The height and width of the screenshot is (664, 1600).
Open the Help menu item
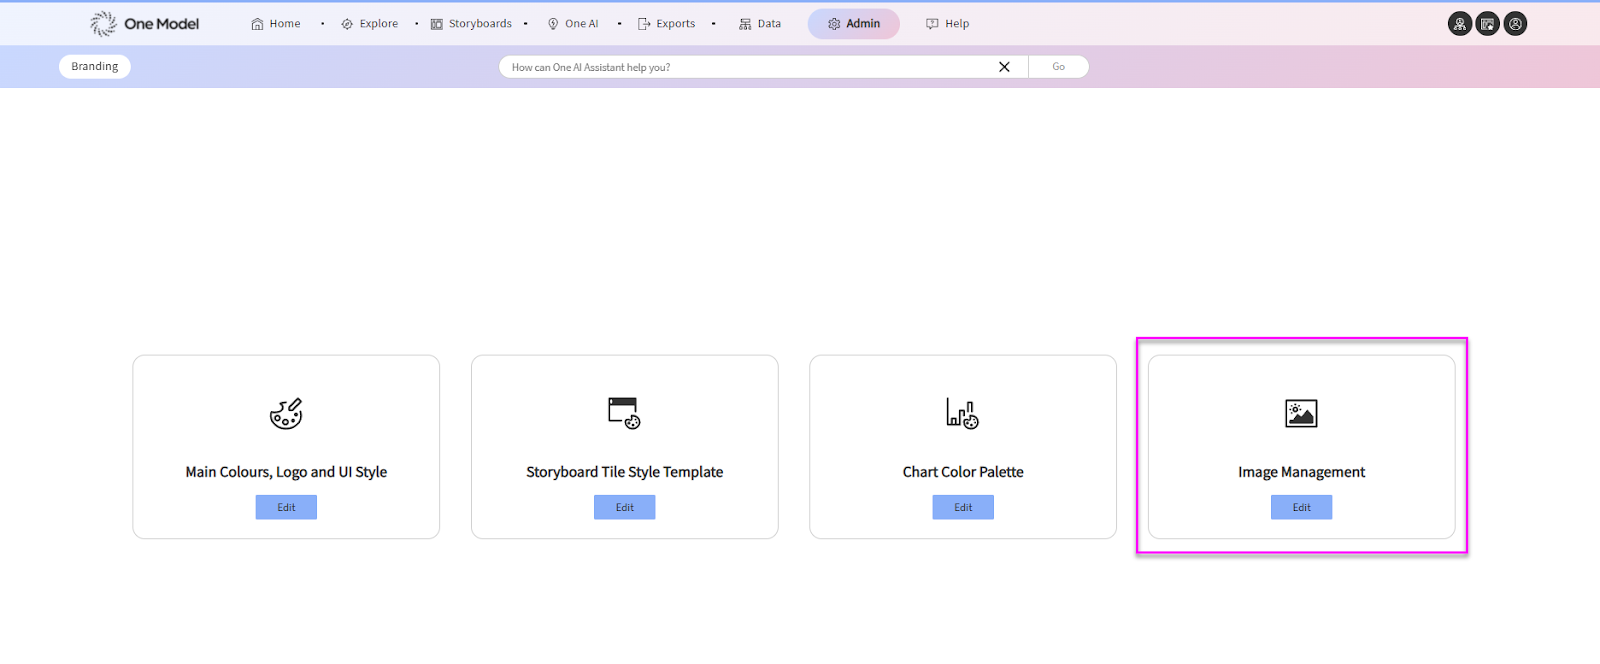pyautogui.click(x=947, y=24)
